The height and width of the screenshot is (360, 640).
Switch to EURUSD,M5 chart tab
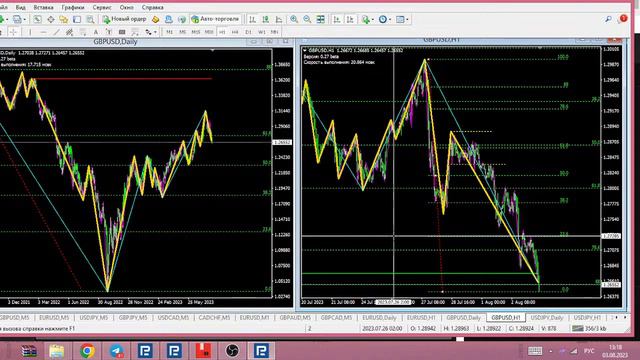pyautogui.click(x=54, y=317)
